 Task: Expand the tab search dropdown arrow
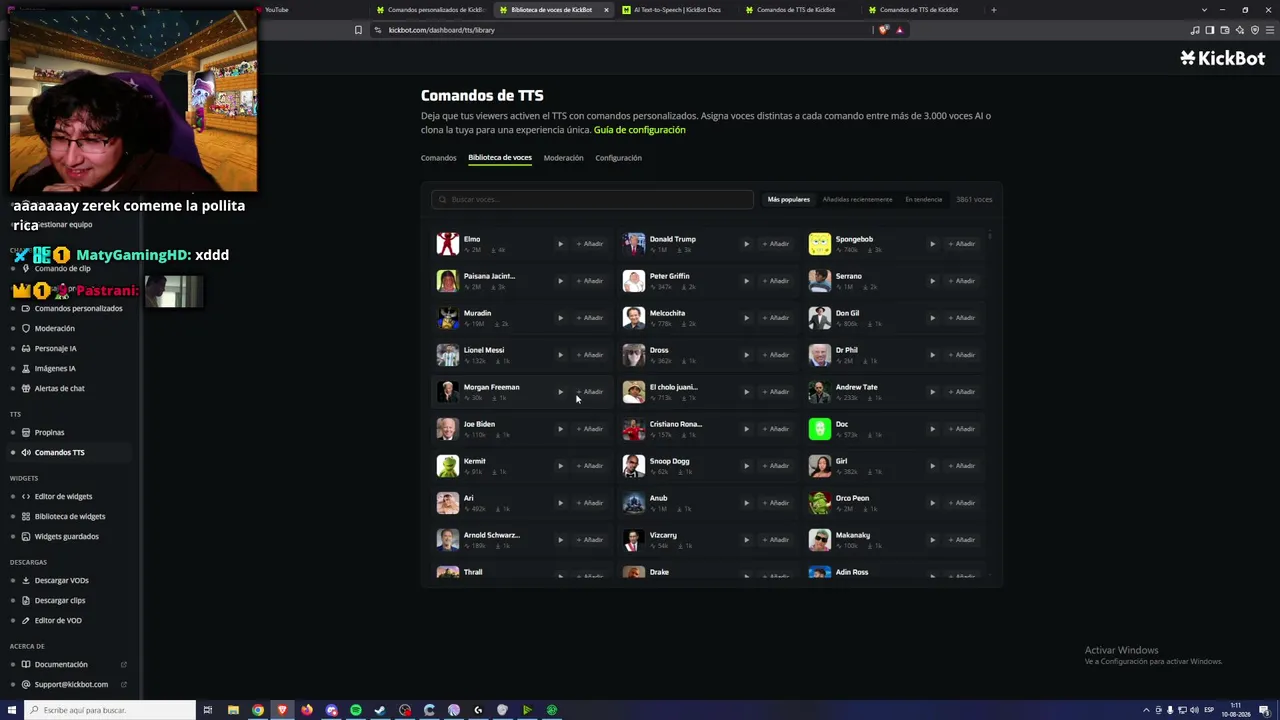click(1204, 10)
